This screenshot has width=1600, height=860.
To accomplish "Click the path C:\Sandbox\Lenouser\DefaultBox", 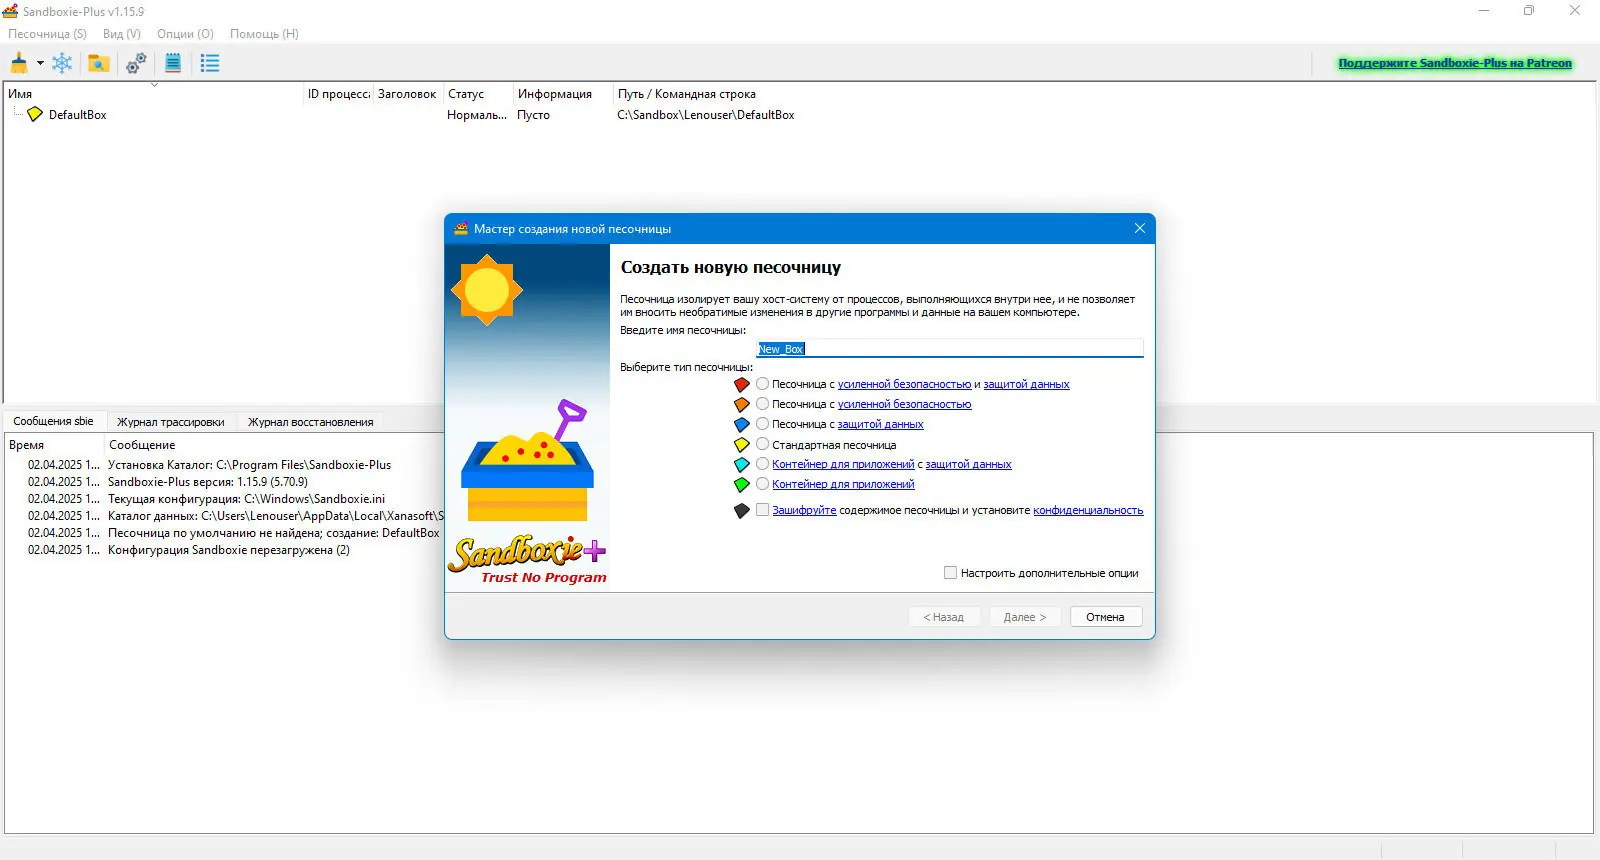I will 706,115.
